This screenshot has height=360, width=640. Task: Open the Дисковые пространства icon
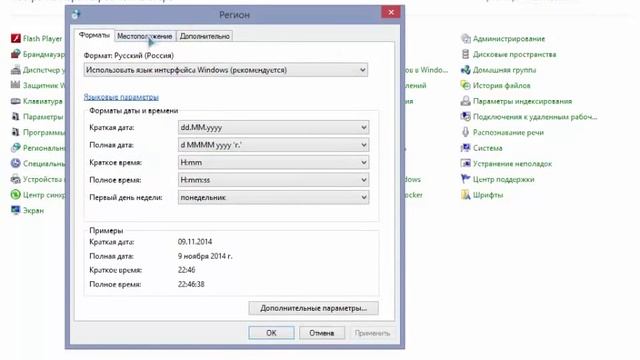[x=465, y=54]
